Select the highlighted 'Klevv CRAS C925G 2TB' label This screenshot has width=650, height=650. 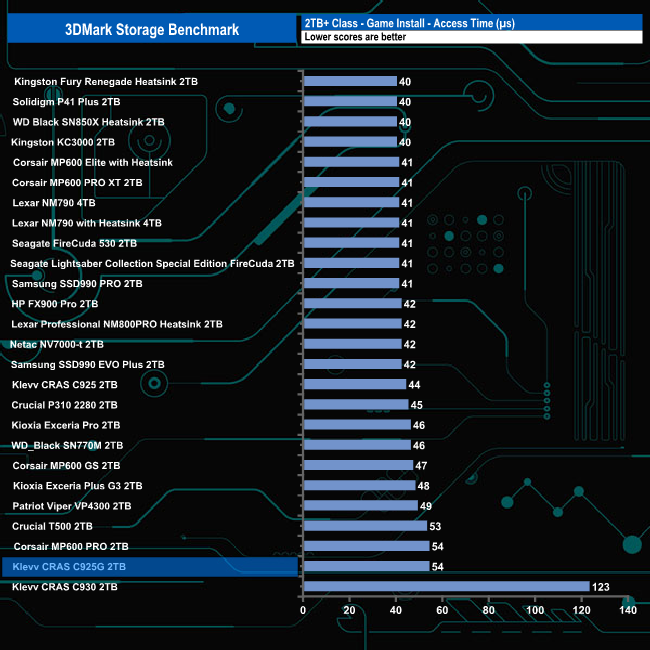69,567
